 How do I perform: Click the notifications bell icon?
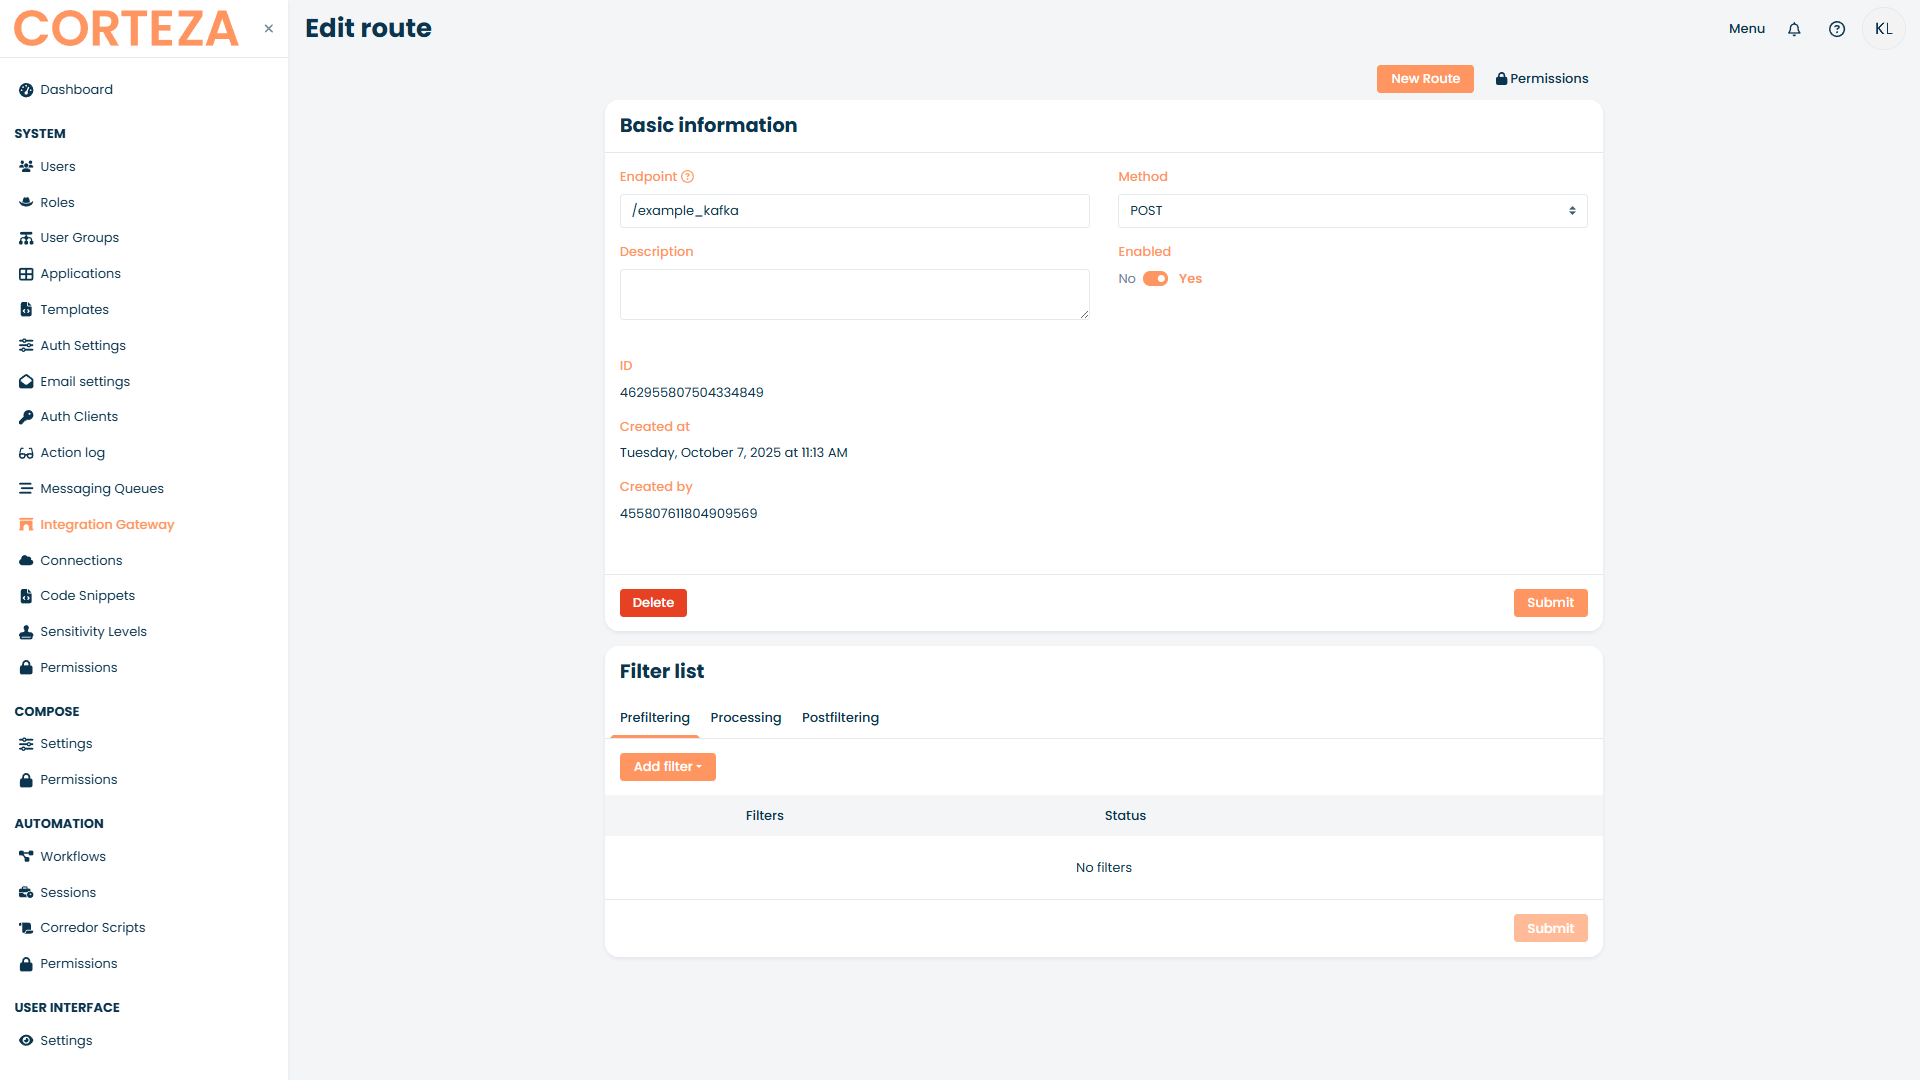(x=1794, y=29)
